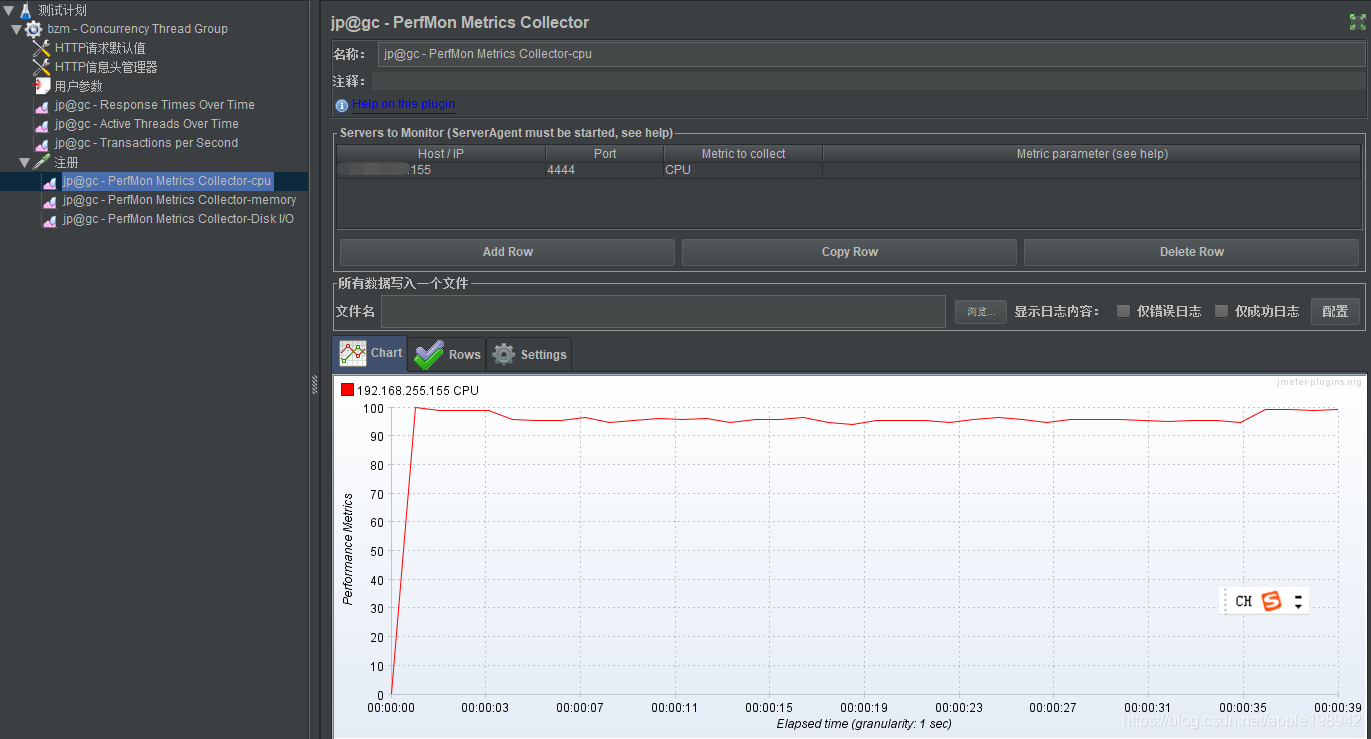Image resolution: width=1371 pixels, height=739 pixels.
Task: Click the Host IP cell ending in 155
Action: [441, 170]
